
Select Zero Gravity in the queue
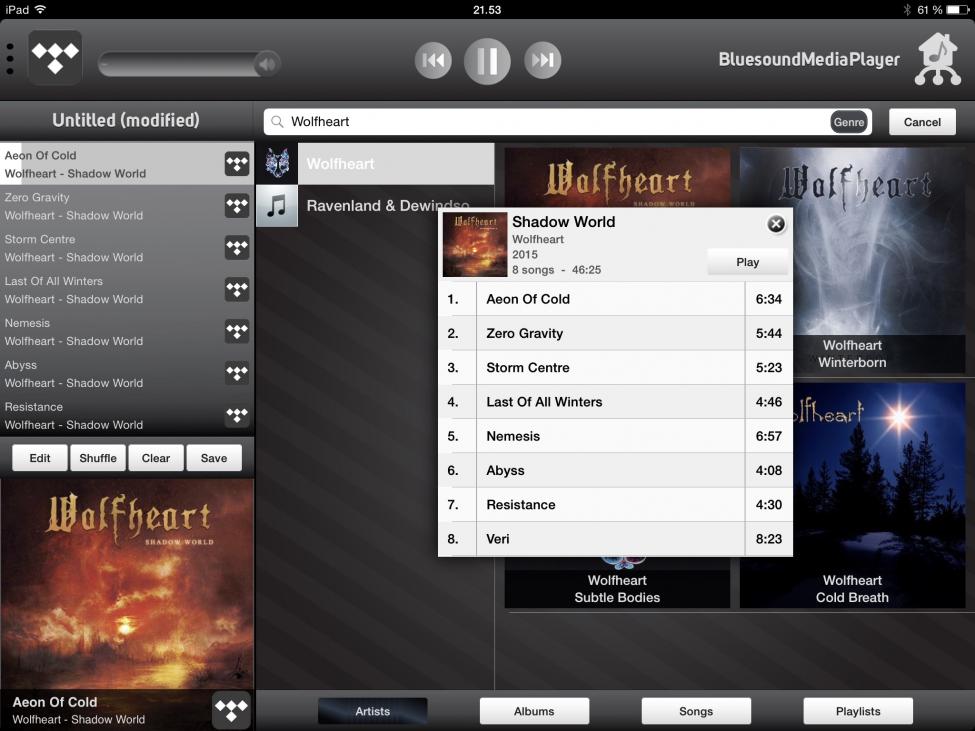(127, 206)
